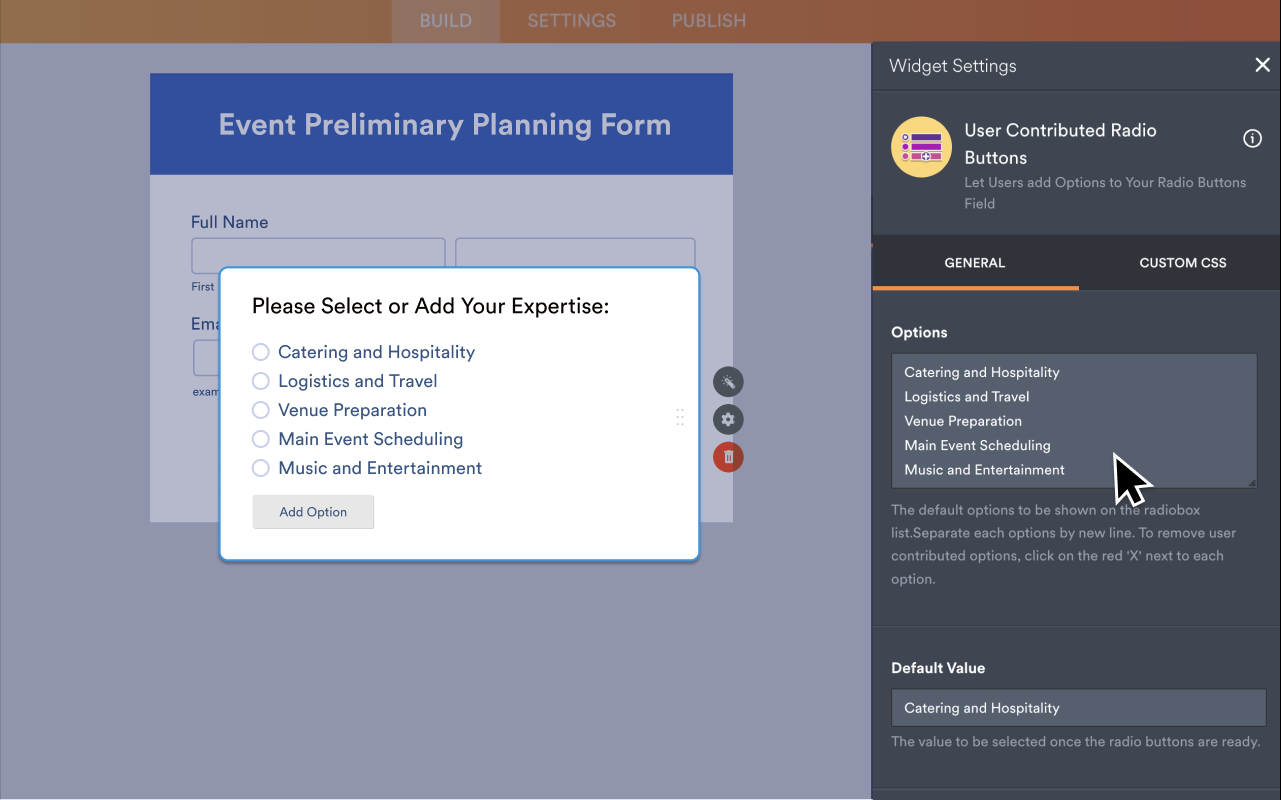Image resolution: width=1281 pixels, height=800 pixels.
Task: Select the Catering and Hospitality radio button
Action: click(x=261, y=352)
